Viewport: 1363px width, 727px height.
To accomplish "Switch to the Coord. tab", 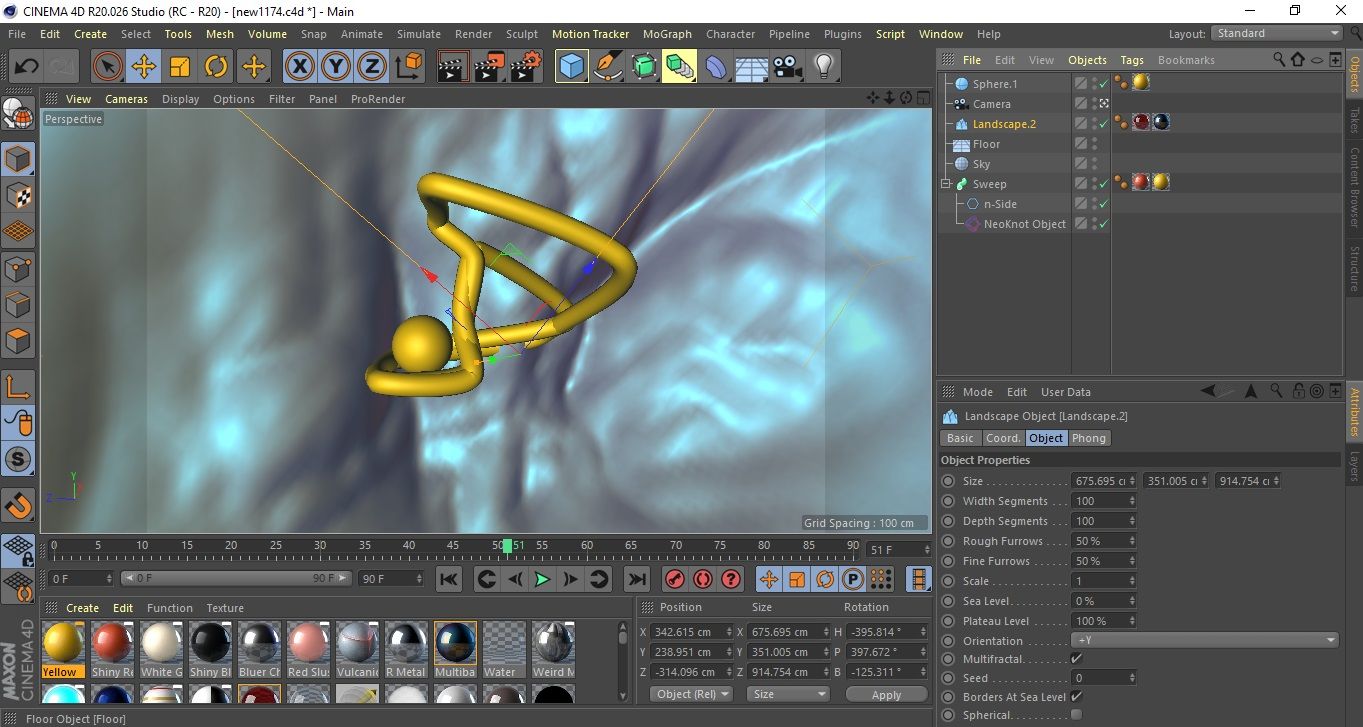I will (x=1003, y=438).
